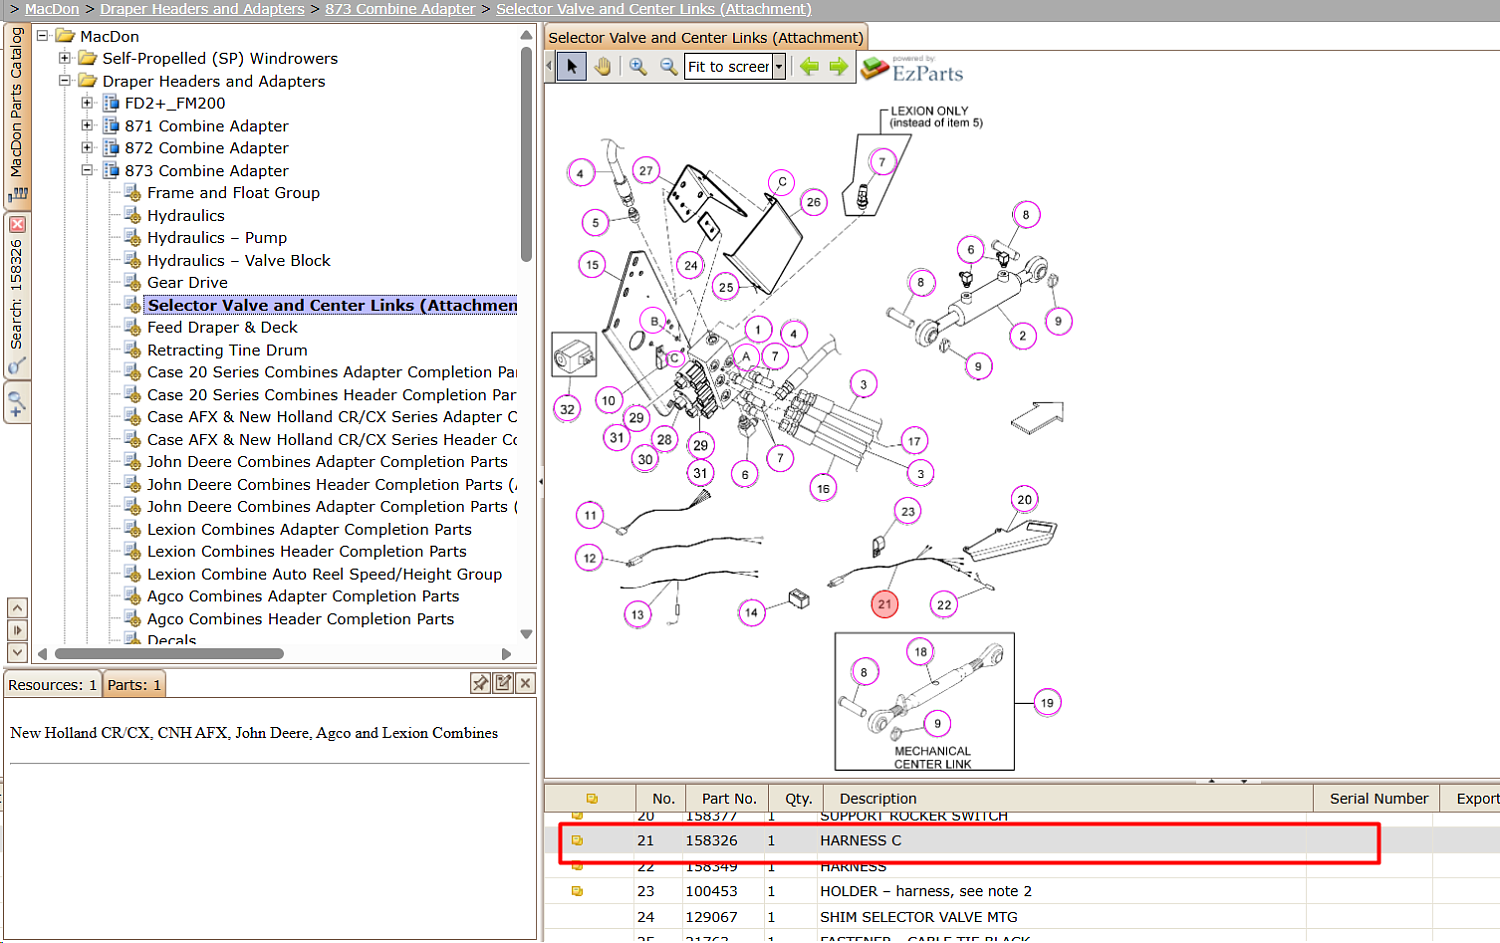Image resolution: width=1500 pixels, height=943 pixels.
Task: Collapse the MacDon root tree node
Action: pyautogui.click(x=43, y=36)
